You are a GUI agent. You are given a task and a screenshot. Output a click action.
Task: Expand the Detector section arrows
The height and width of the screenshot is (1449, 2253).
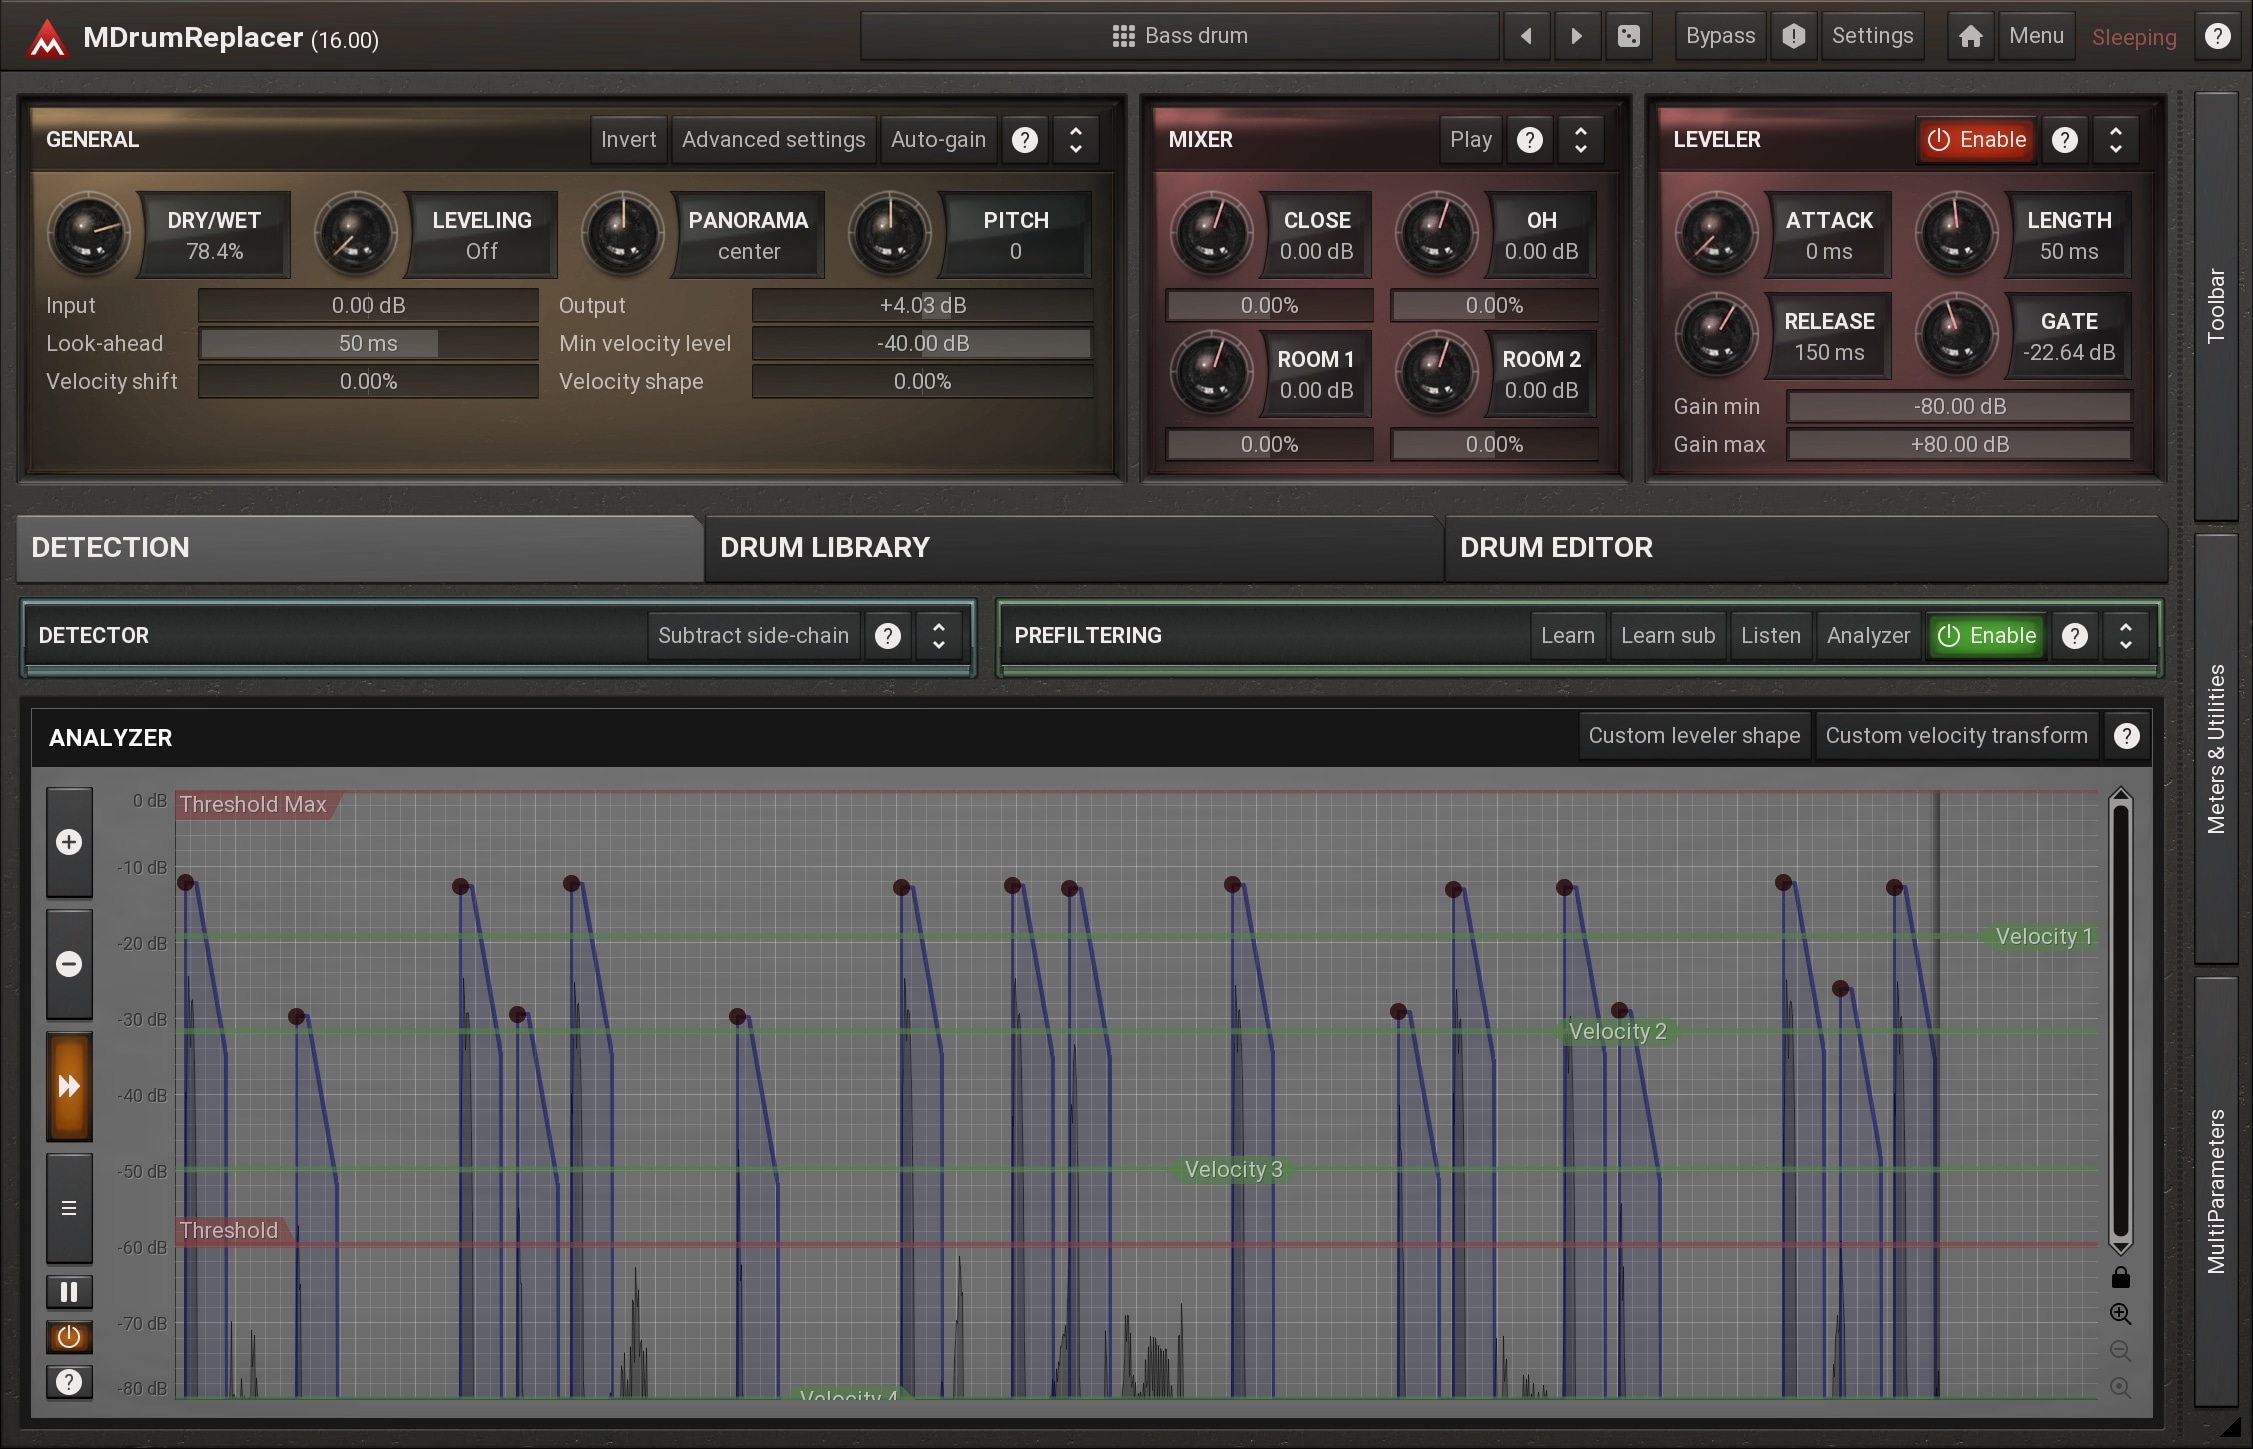click(x=939, y=636)
